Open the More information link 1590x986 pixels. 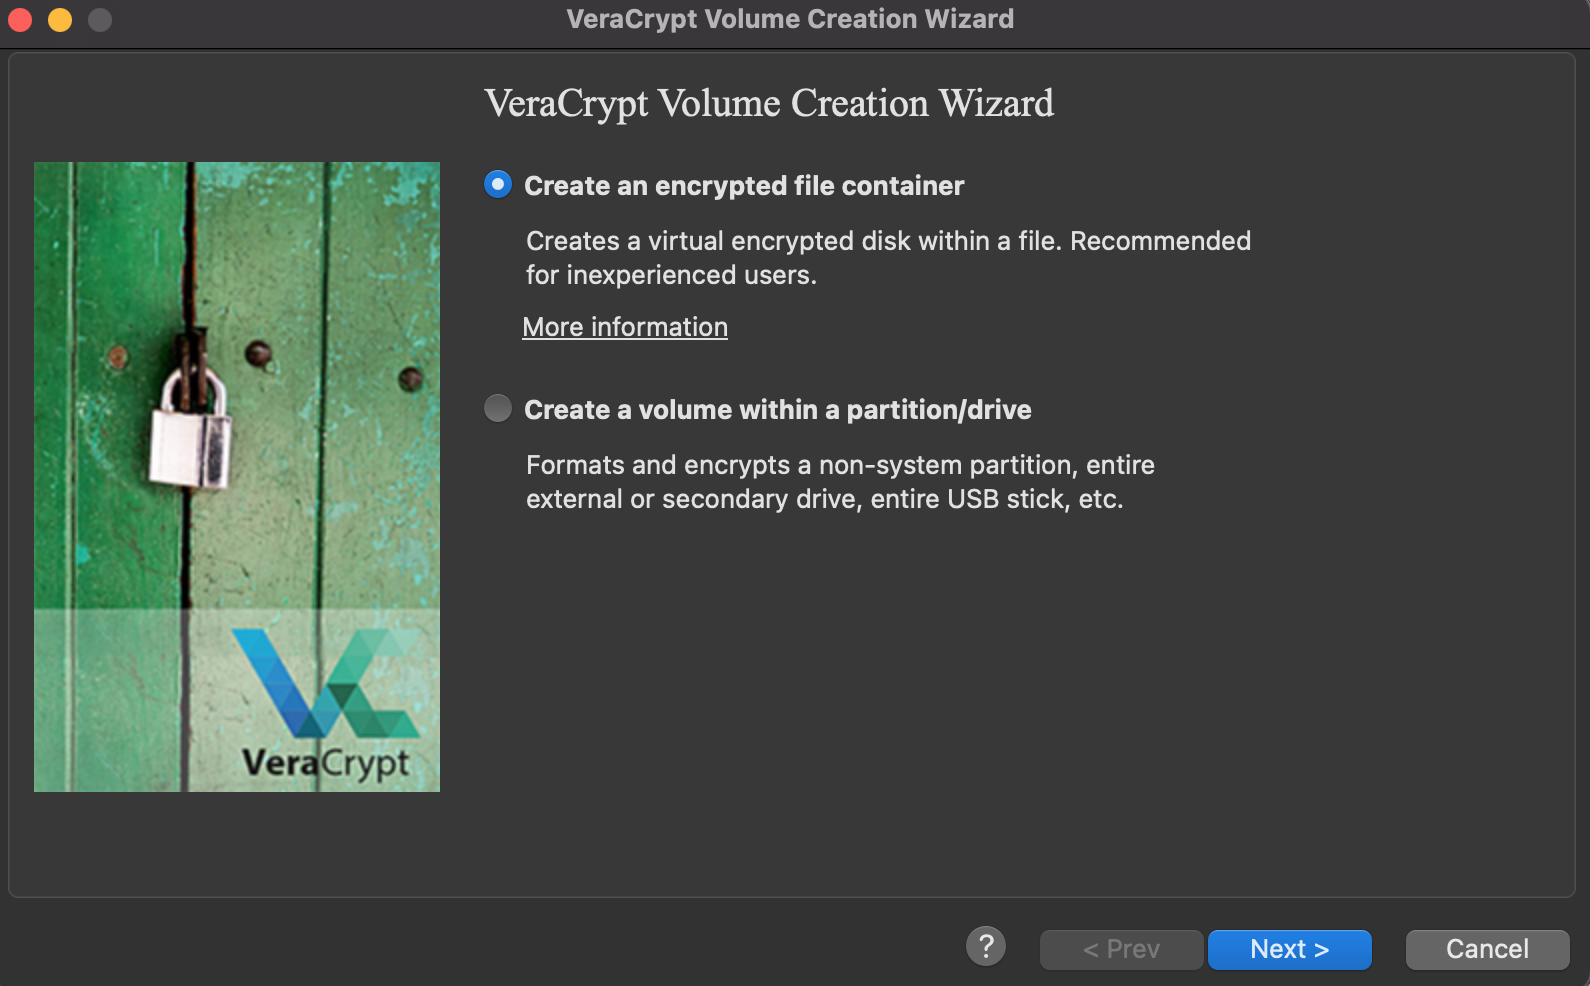[625, 327]
